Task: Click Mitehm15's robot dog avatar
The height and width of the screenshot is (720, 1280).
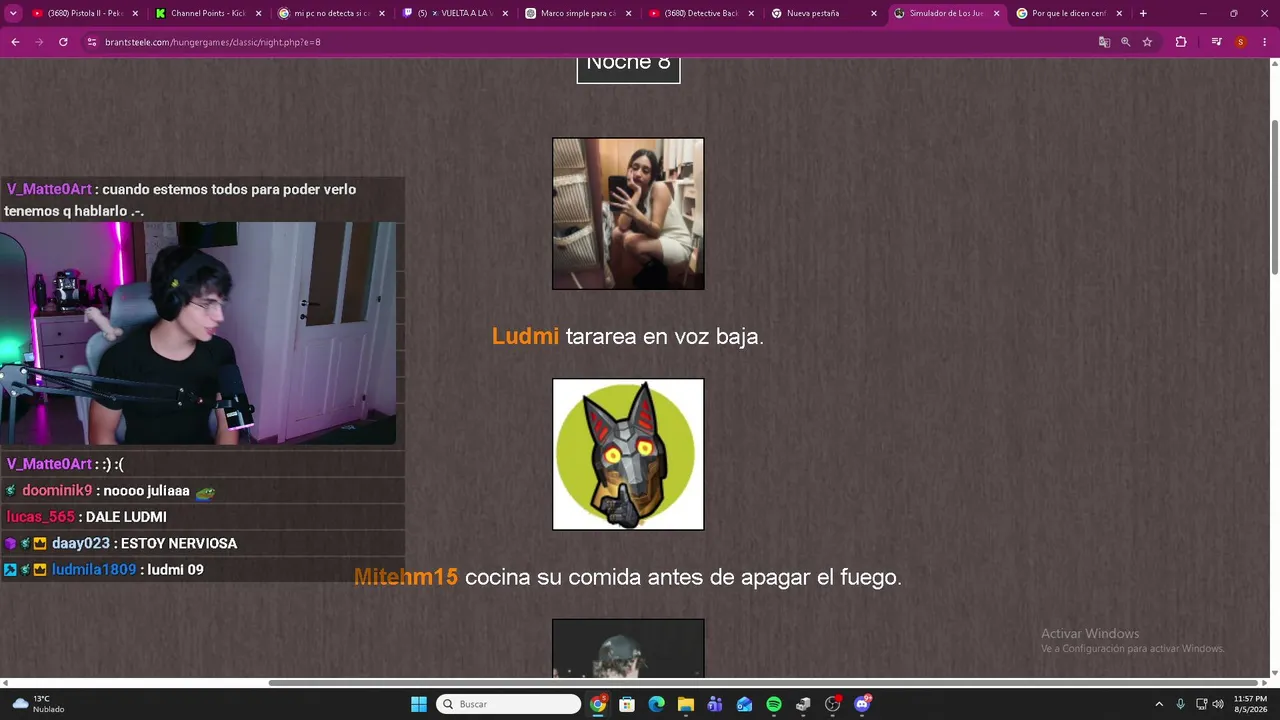Action: click(x=628, y=454)
